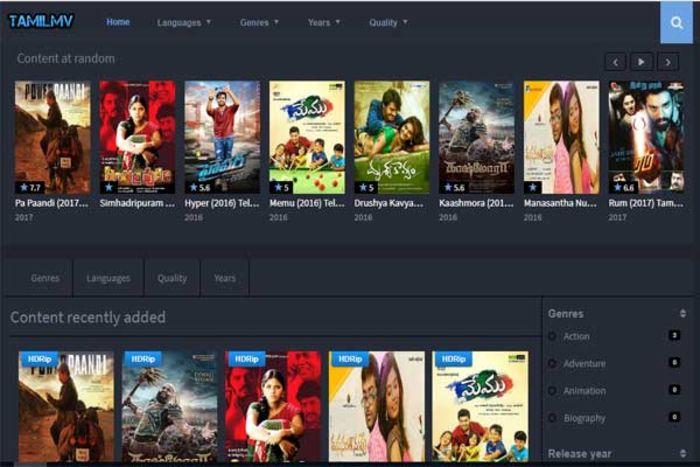Select the Action genre radio button

553,337
